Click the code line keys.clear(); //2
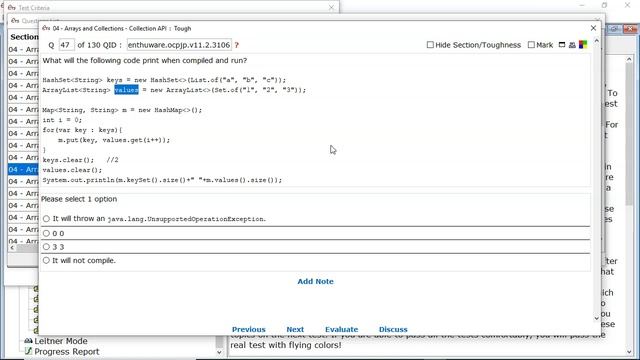Image resolution: width=640 pixels, height=360 pixels. pyautogui.click(x=80, y=160)
